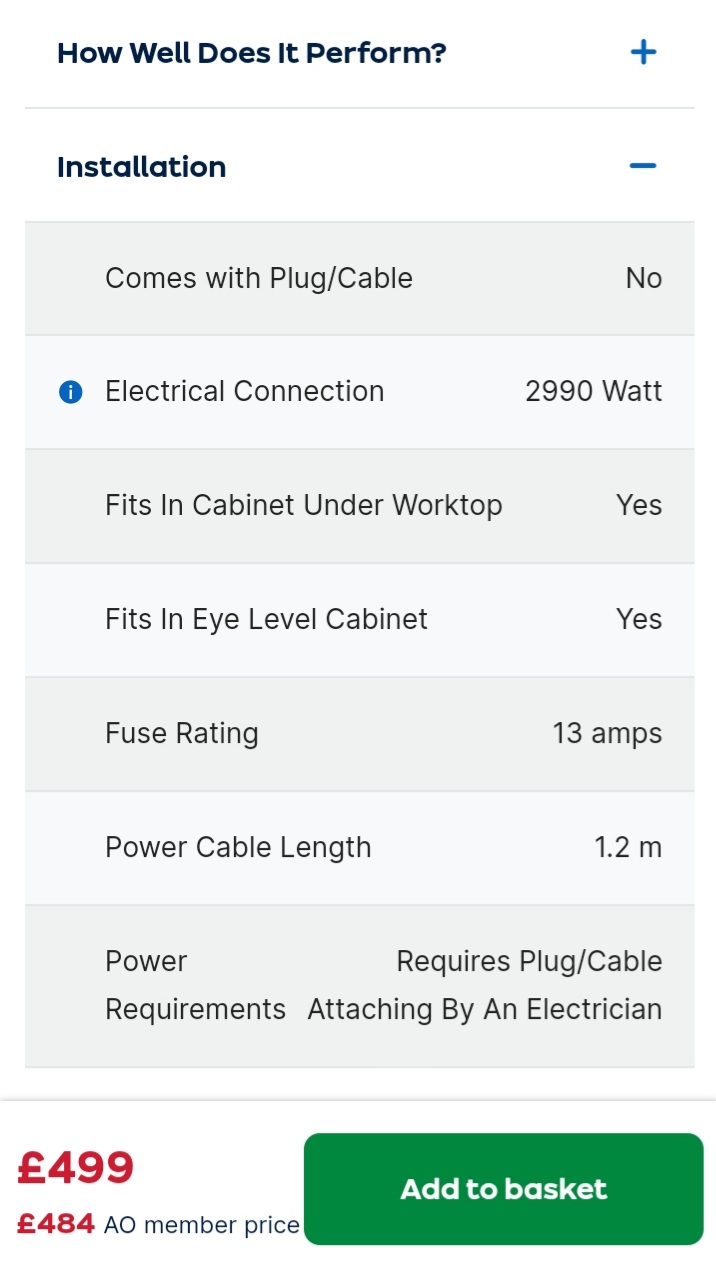Tap the Electrical Connection label
This screenshot has height=1272, width=716.
(245, 391)
